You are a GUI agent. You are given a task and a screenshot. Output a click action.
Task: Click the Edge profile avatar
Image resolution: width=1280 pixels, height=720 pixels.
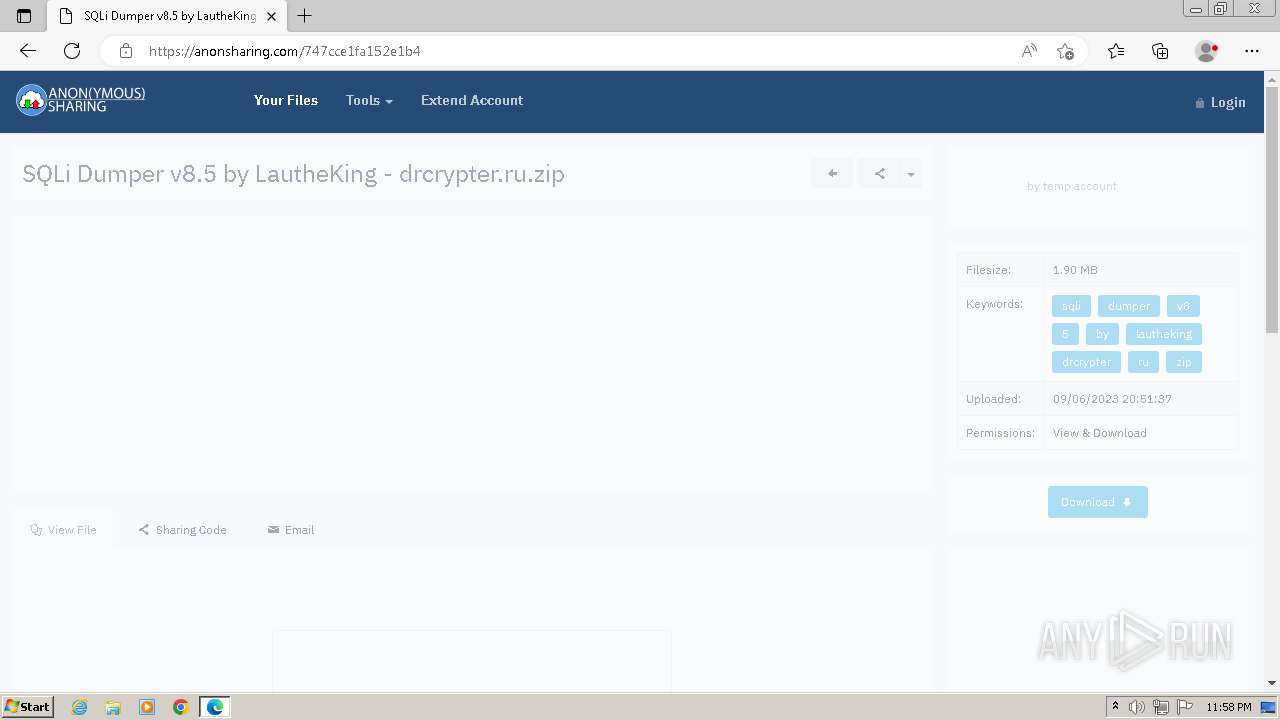coord(1206,51)
